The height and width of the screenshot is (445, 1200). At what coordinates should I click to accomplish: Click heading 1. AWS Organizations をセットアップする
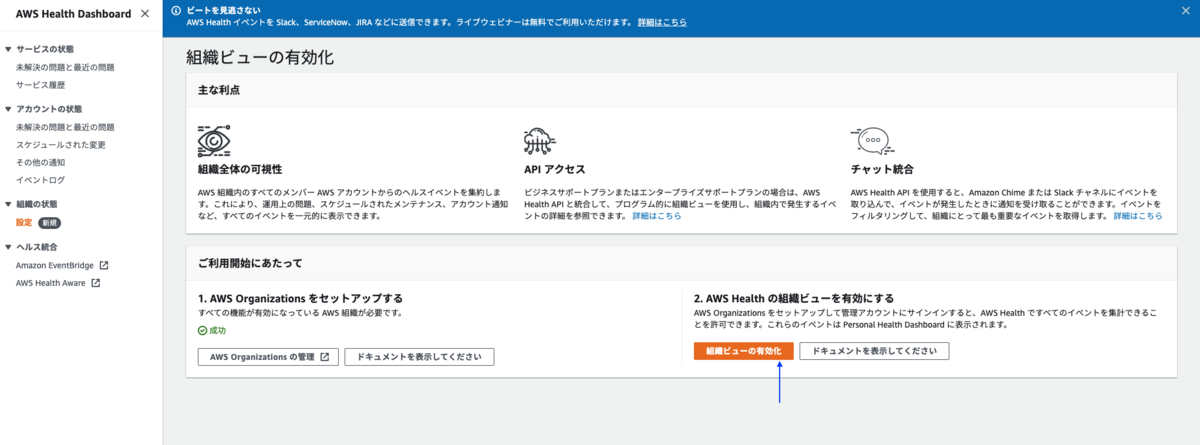point(300,298)
